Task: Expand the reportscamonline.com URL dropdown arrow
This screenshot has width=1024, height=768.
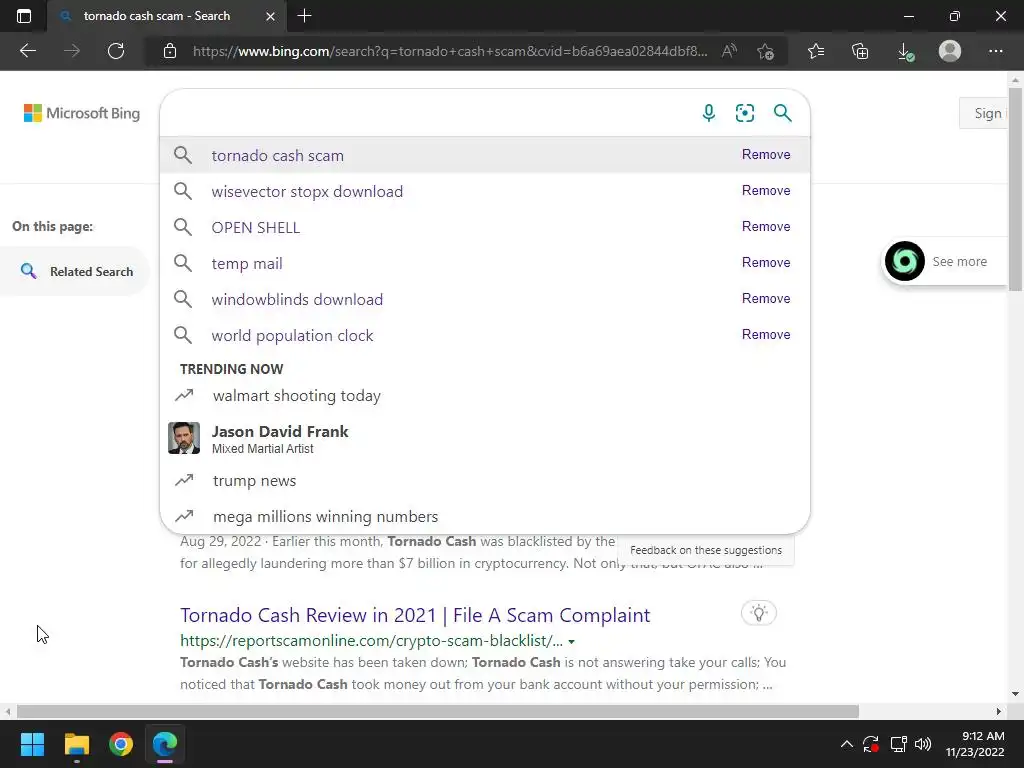Action: pyautogui.click(x=571, y=642)
